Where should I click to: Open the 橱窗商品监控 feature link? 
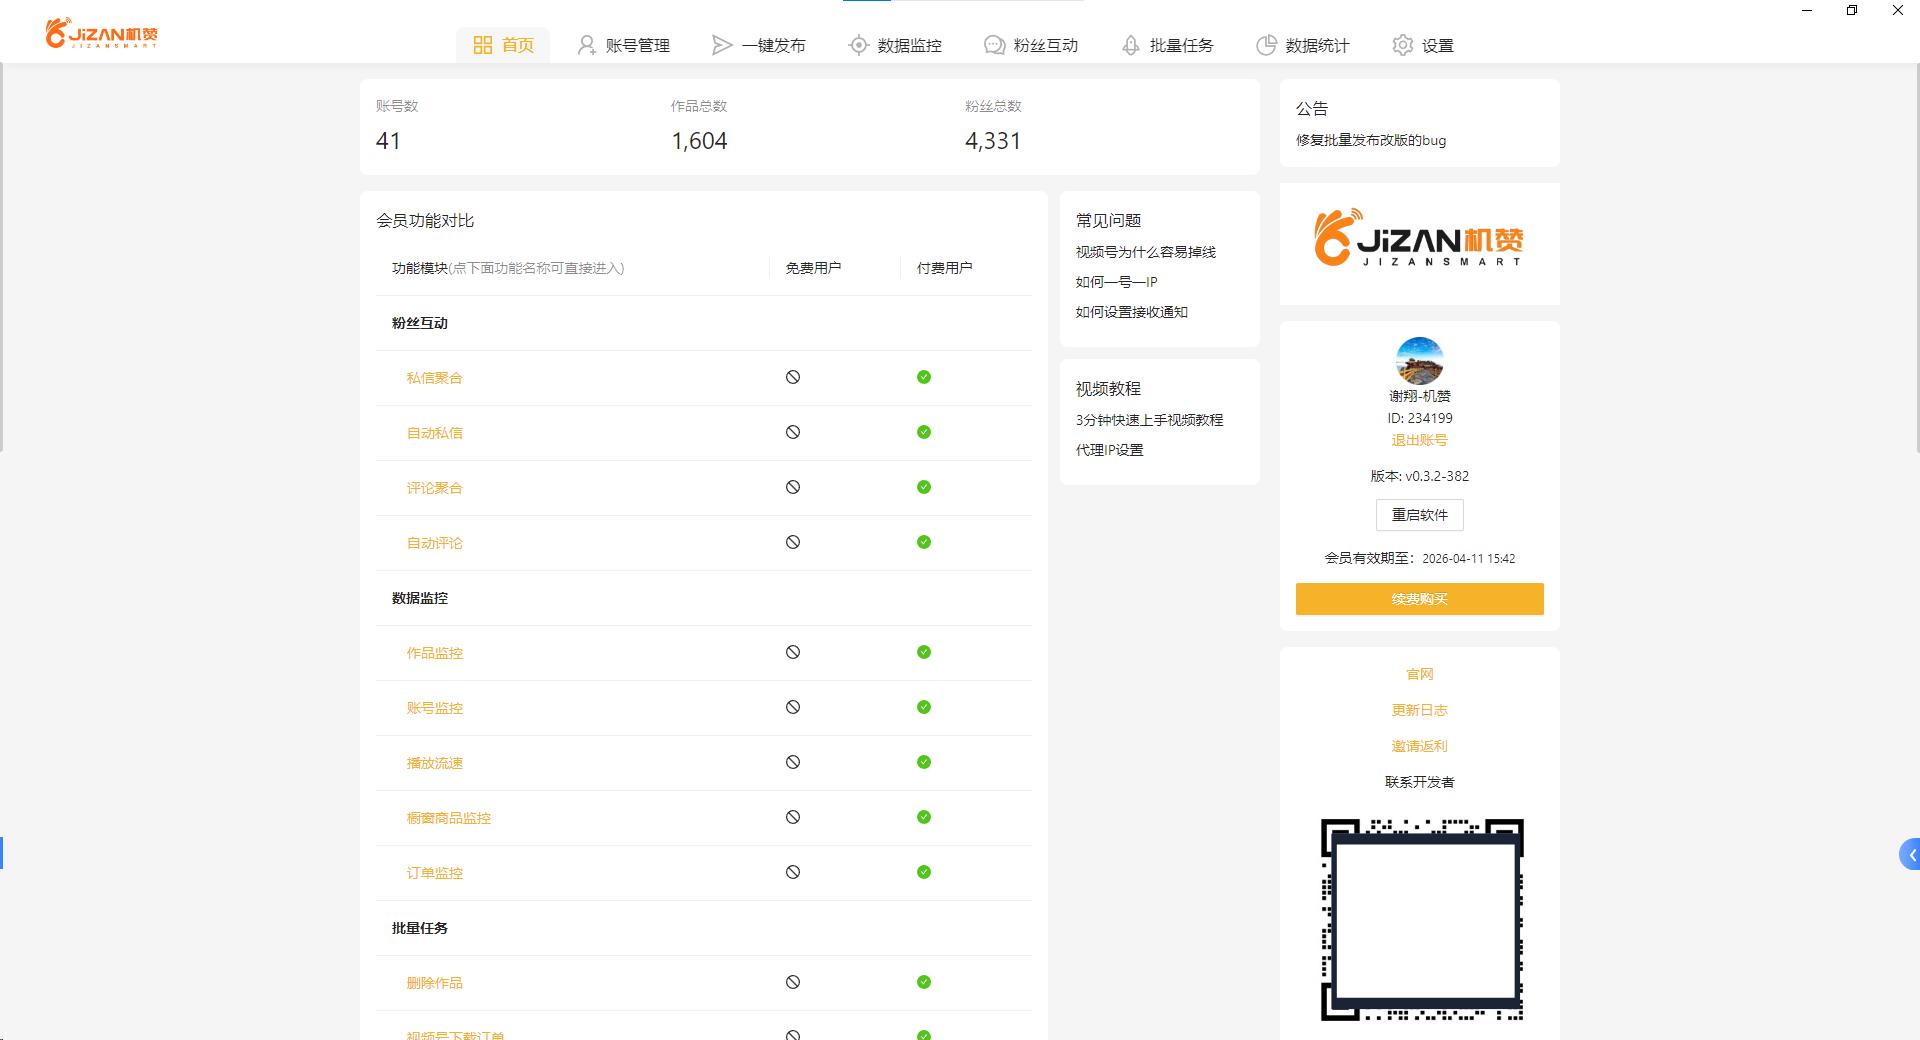click(x=448, y=818)
